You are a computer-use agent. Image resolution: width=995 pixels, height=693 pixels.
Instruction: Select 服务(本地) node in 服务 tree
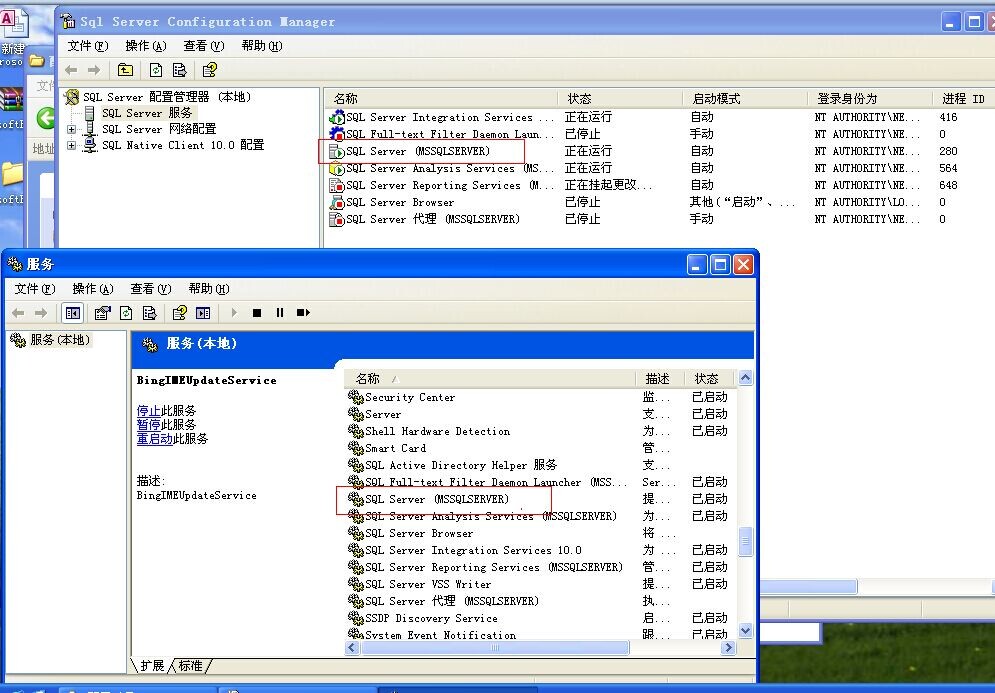coord(60,340)
